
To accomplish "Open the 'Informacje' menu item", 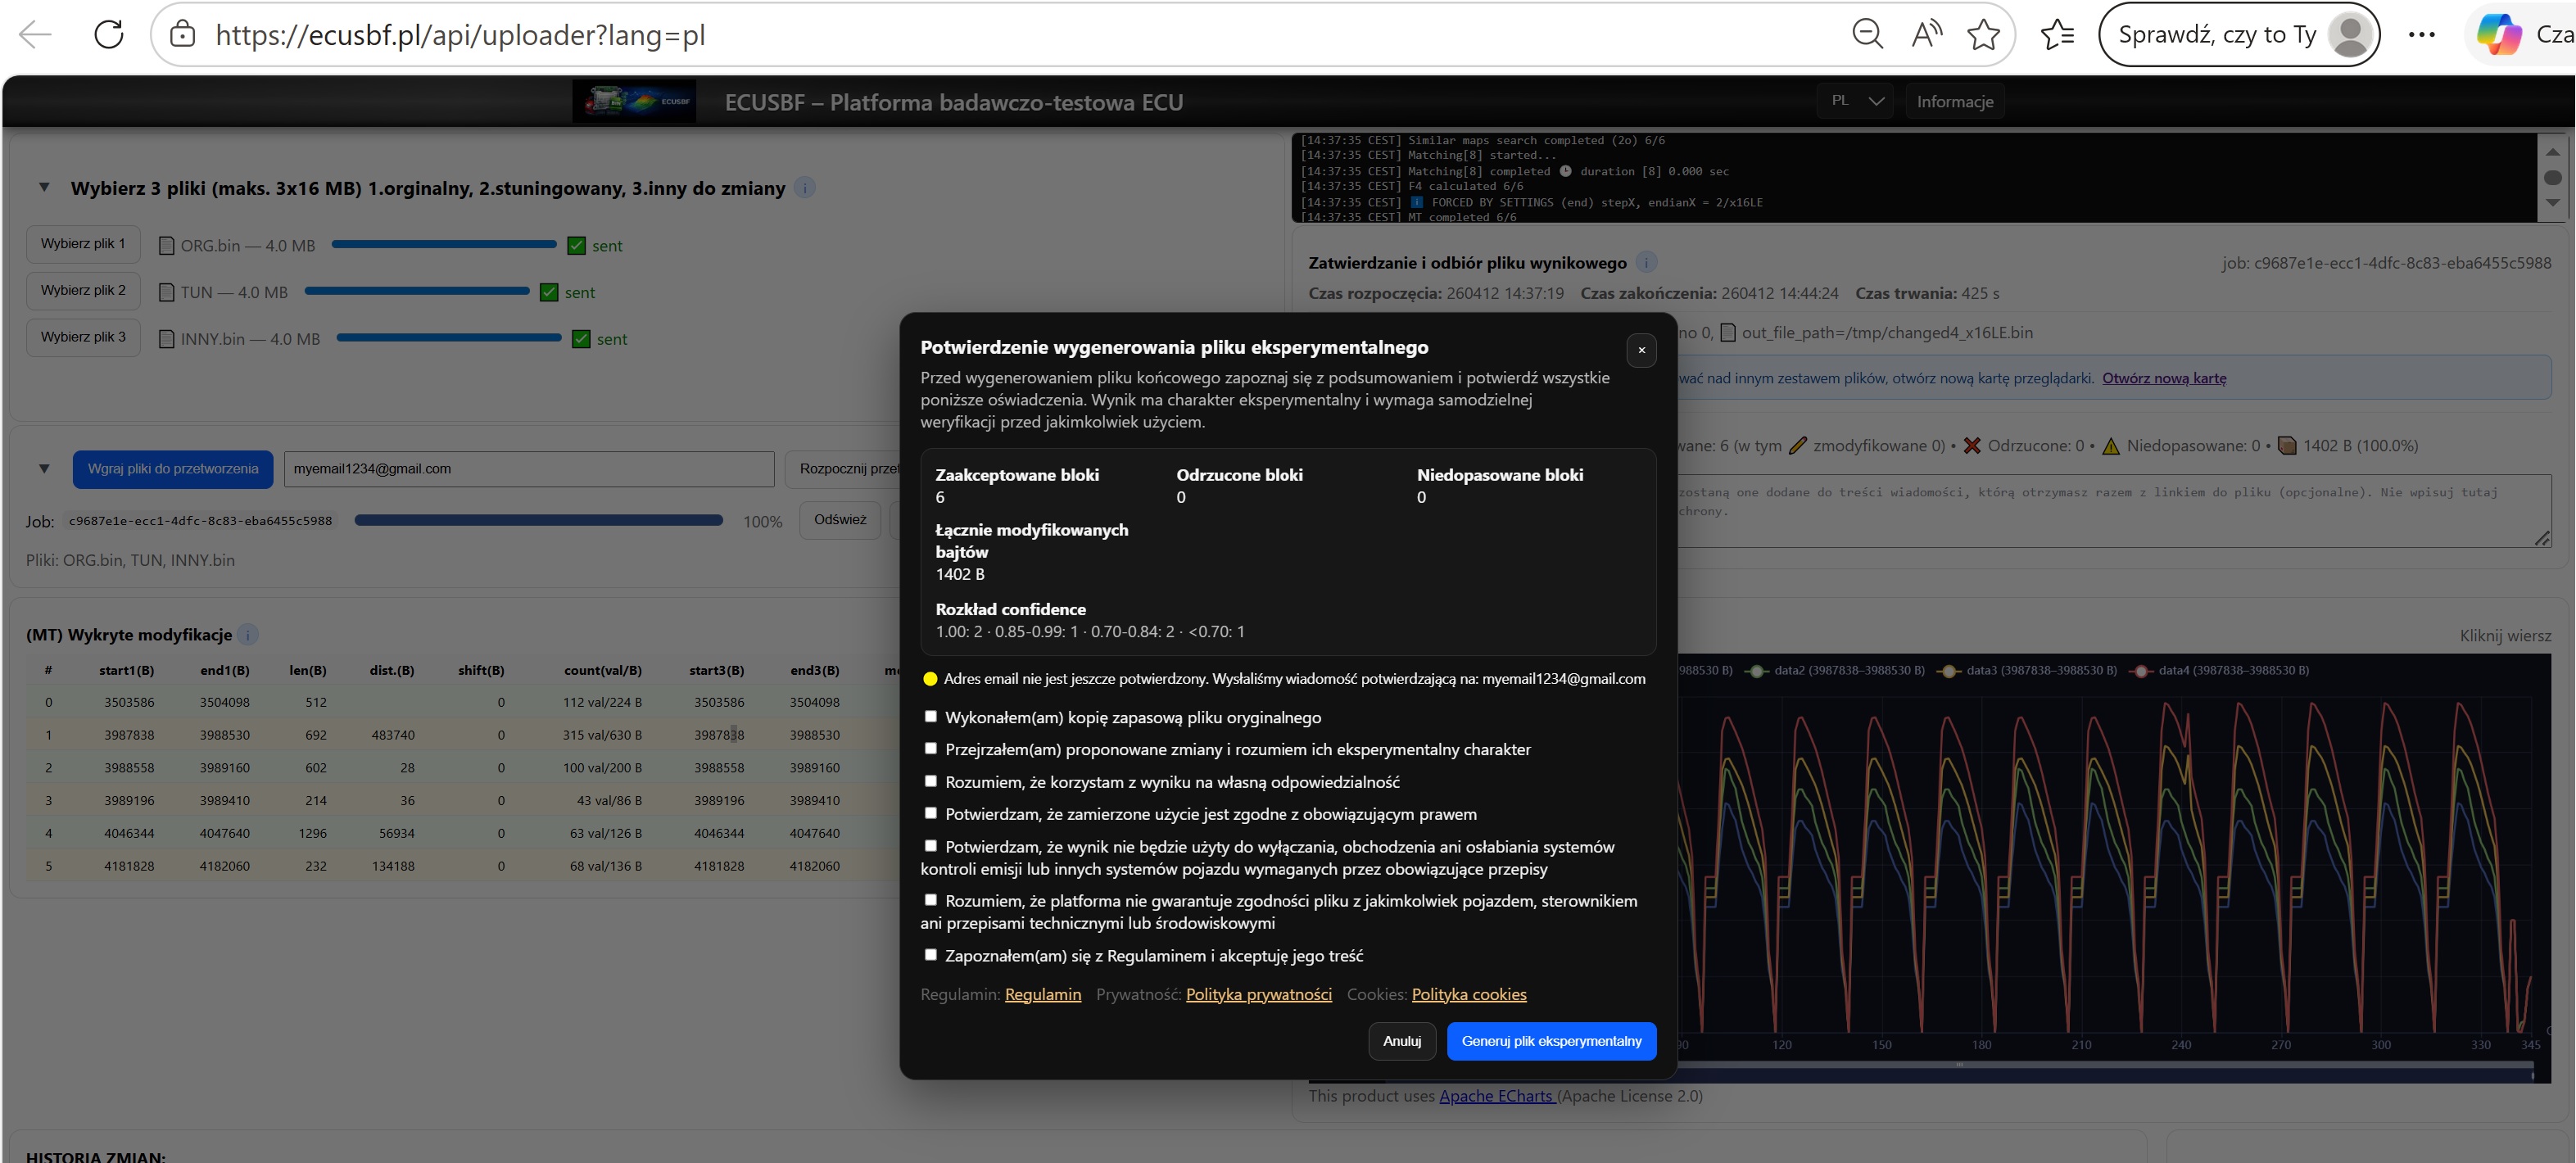I will pos(1954,100).
